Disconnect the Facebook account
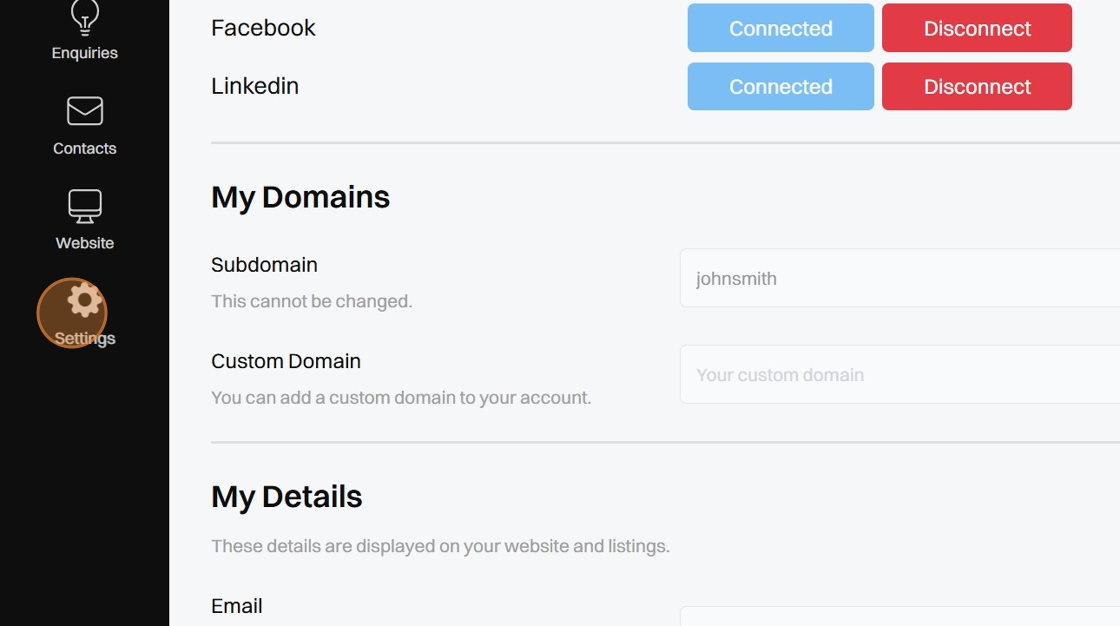The image size is (1120, 626). (x=976, y=28)
